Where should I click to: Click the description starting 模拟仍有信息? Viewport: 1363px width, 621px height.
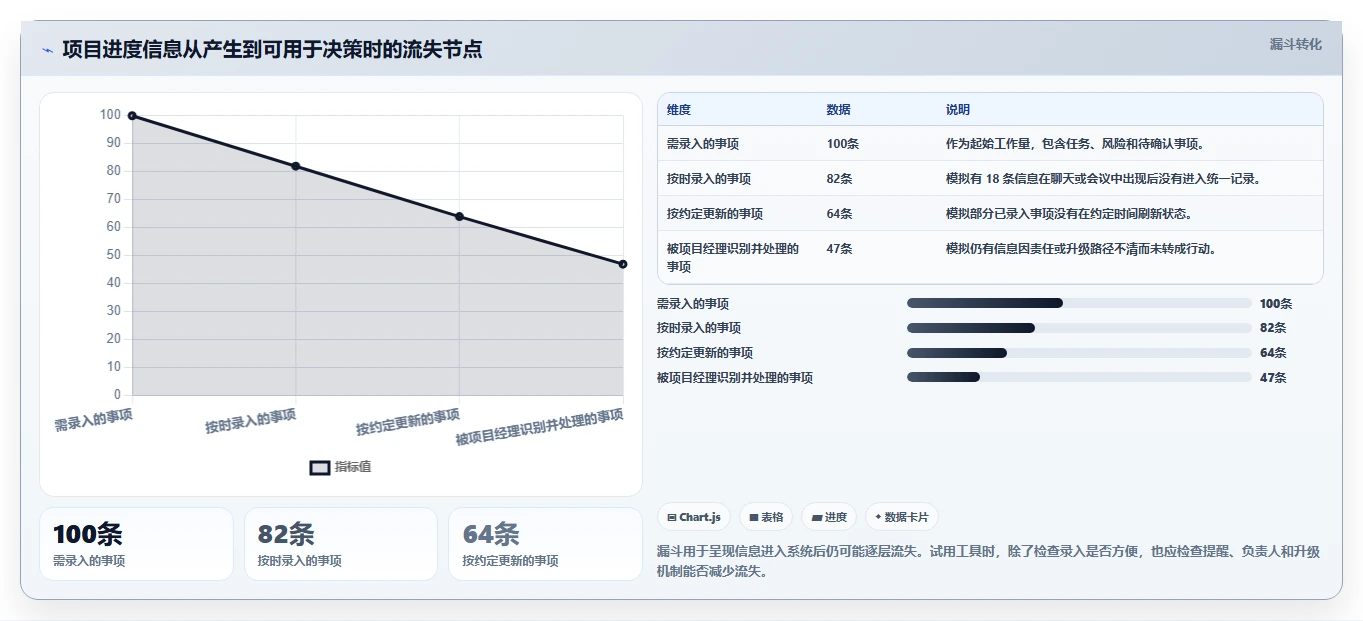(x=1081, y=249)
